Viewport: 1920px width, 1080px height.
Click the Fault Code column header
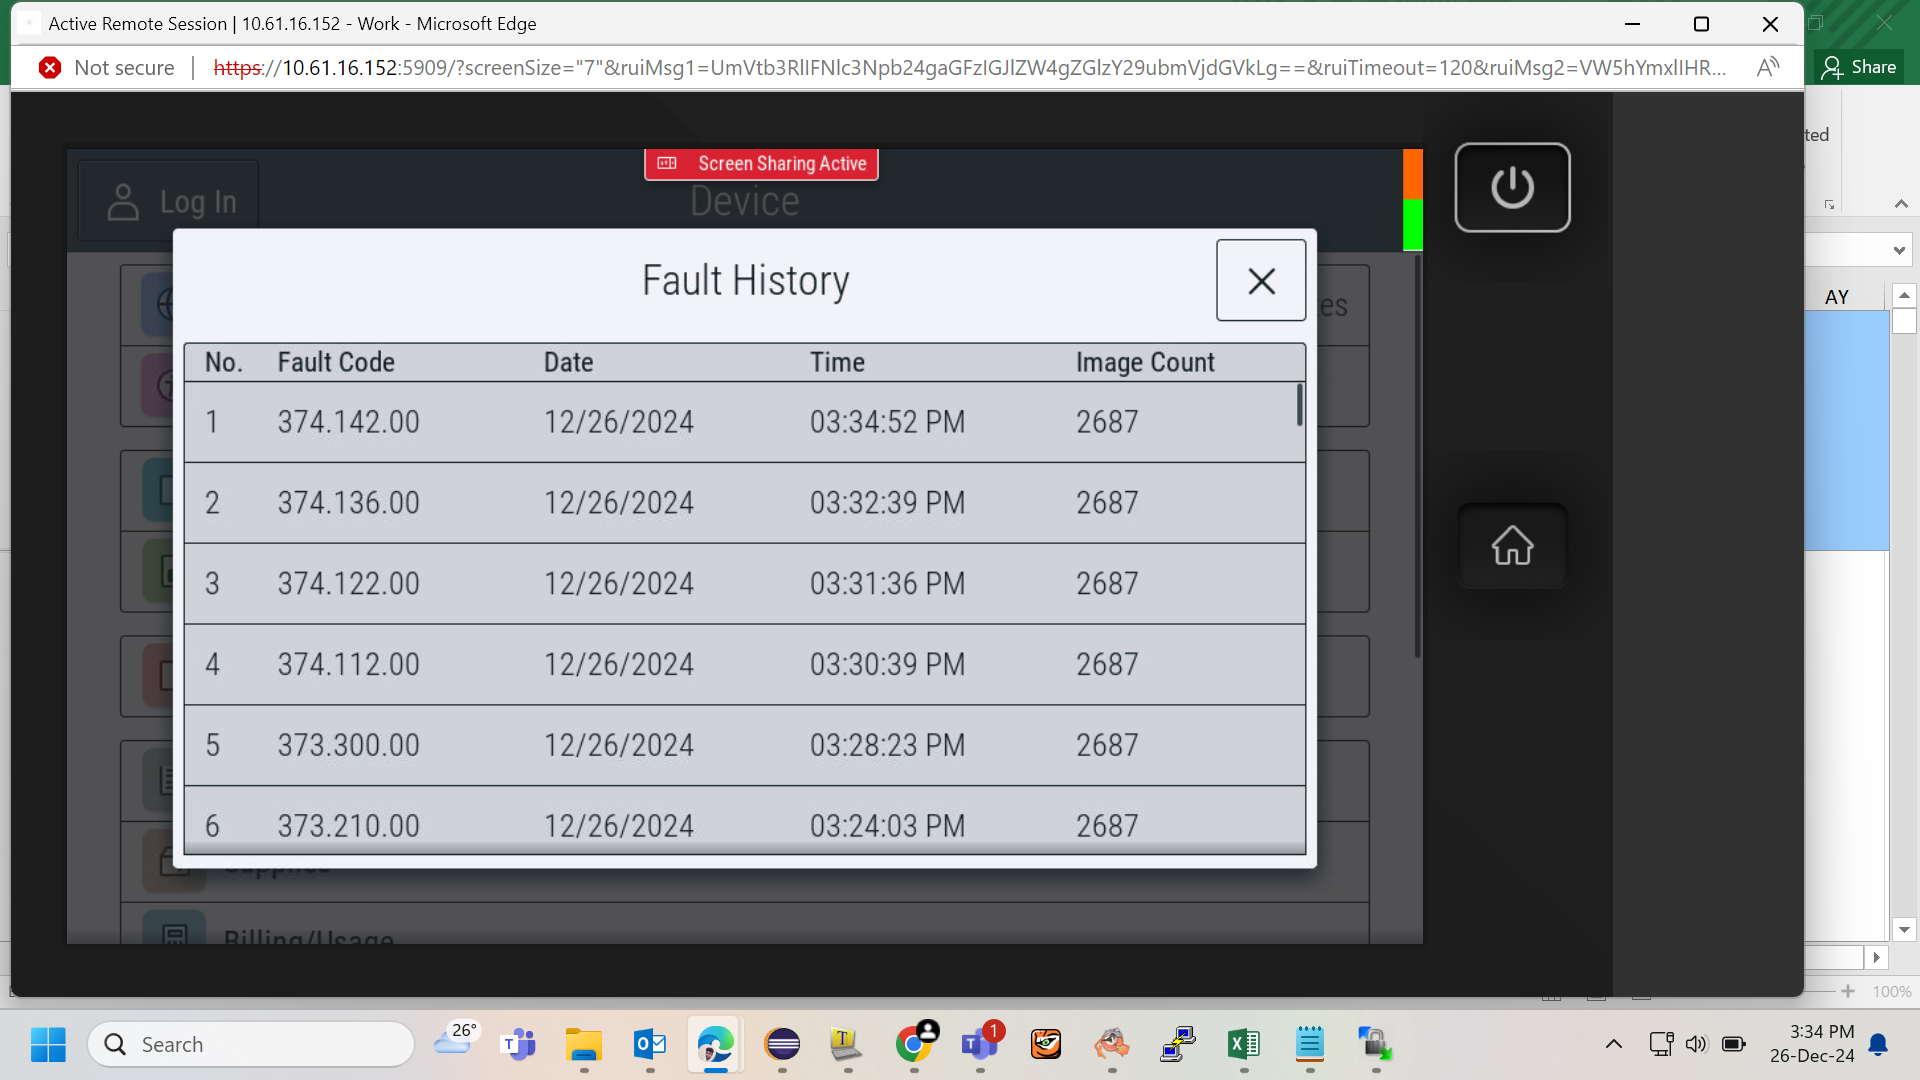336,362
